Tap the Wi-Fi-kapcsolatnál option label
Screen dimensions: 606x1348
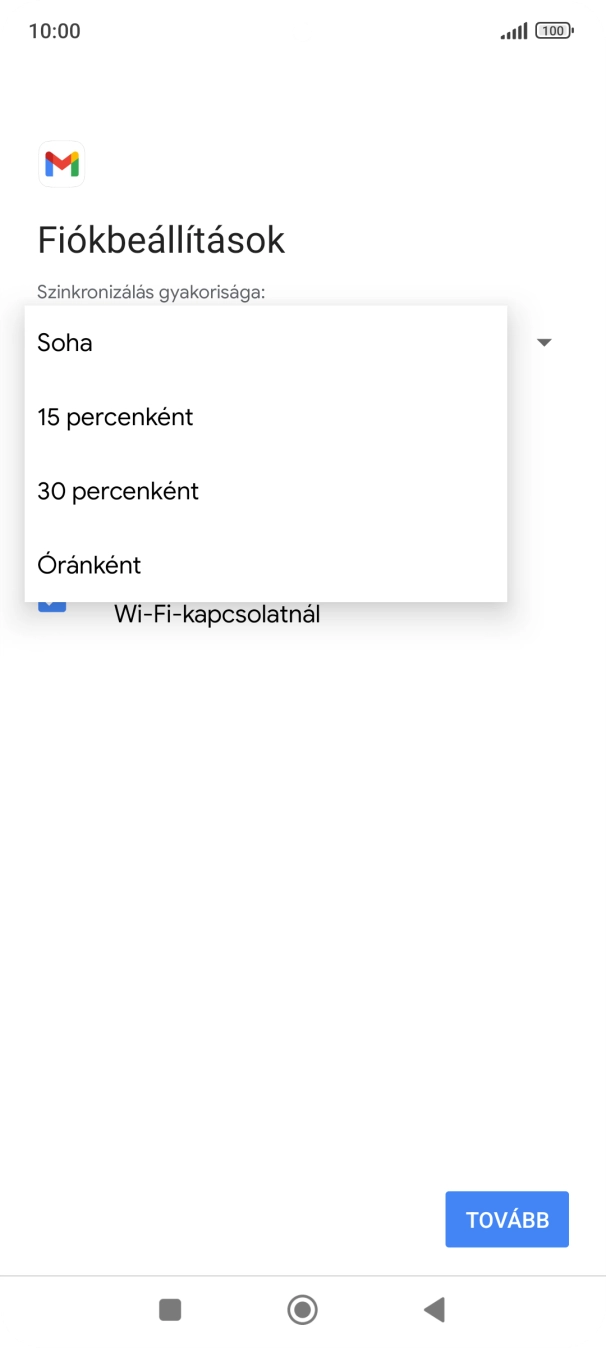217,614
